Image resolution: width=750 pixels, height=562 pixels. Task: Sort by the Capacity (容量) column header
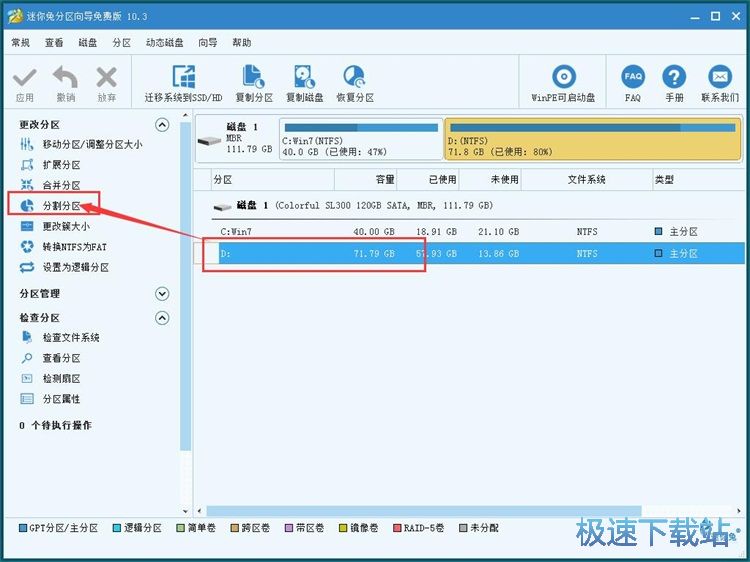pos(366,179)
